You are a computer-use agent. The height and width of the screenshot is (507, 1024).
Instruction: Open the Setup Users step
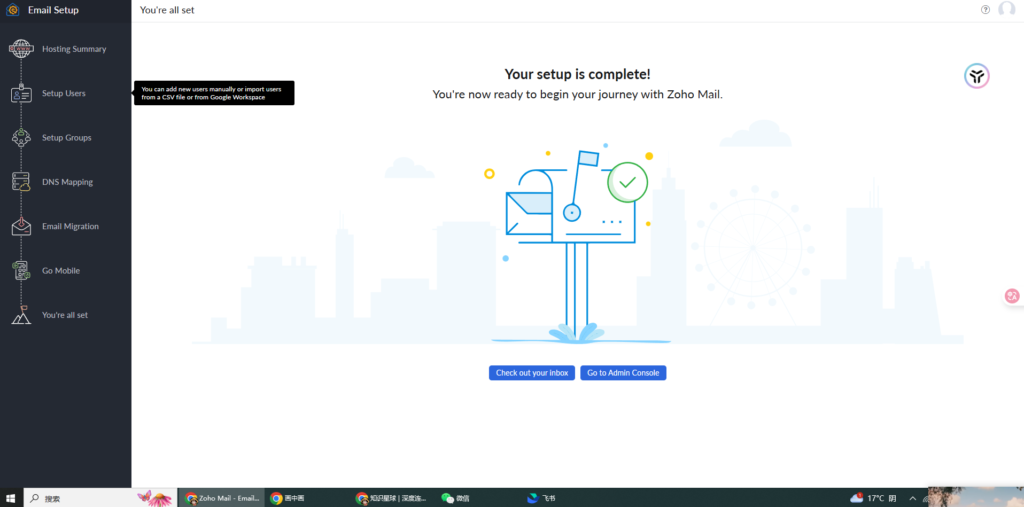tap(63, 93)
